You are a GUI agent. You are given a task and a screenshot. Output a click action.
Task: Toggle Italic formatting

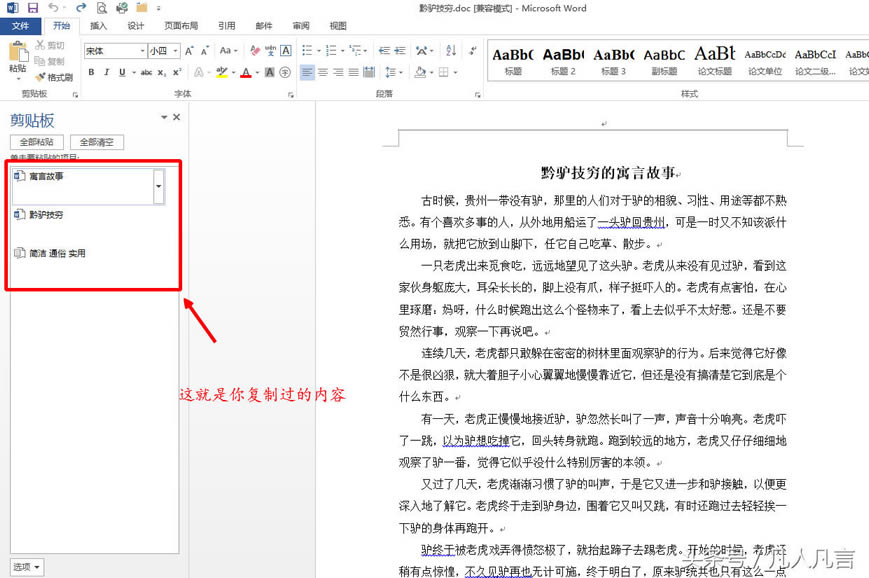(x=107, y=72)
